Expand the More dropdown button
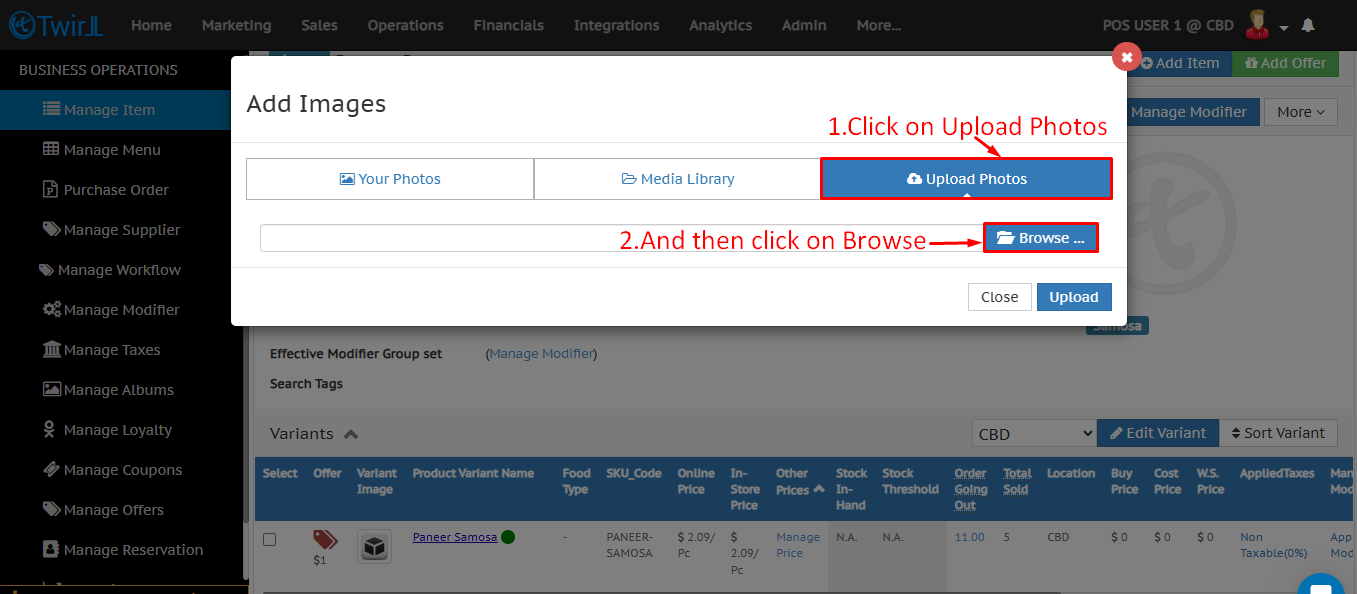Image resolution: width=1357 pixels, height=594 pixels. click(1300, 112)
